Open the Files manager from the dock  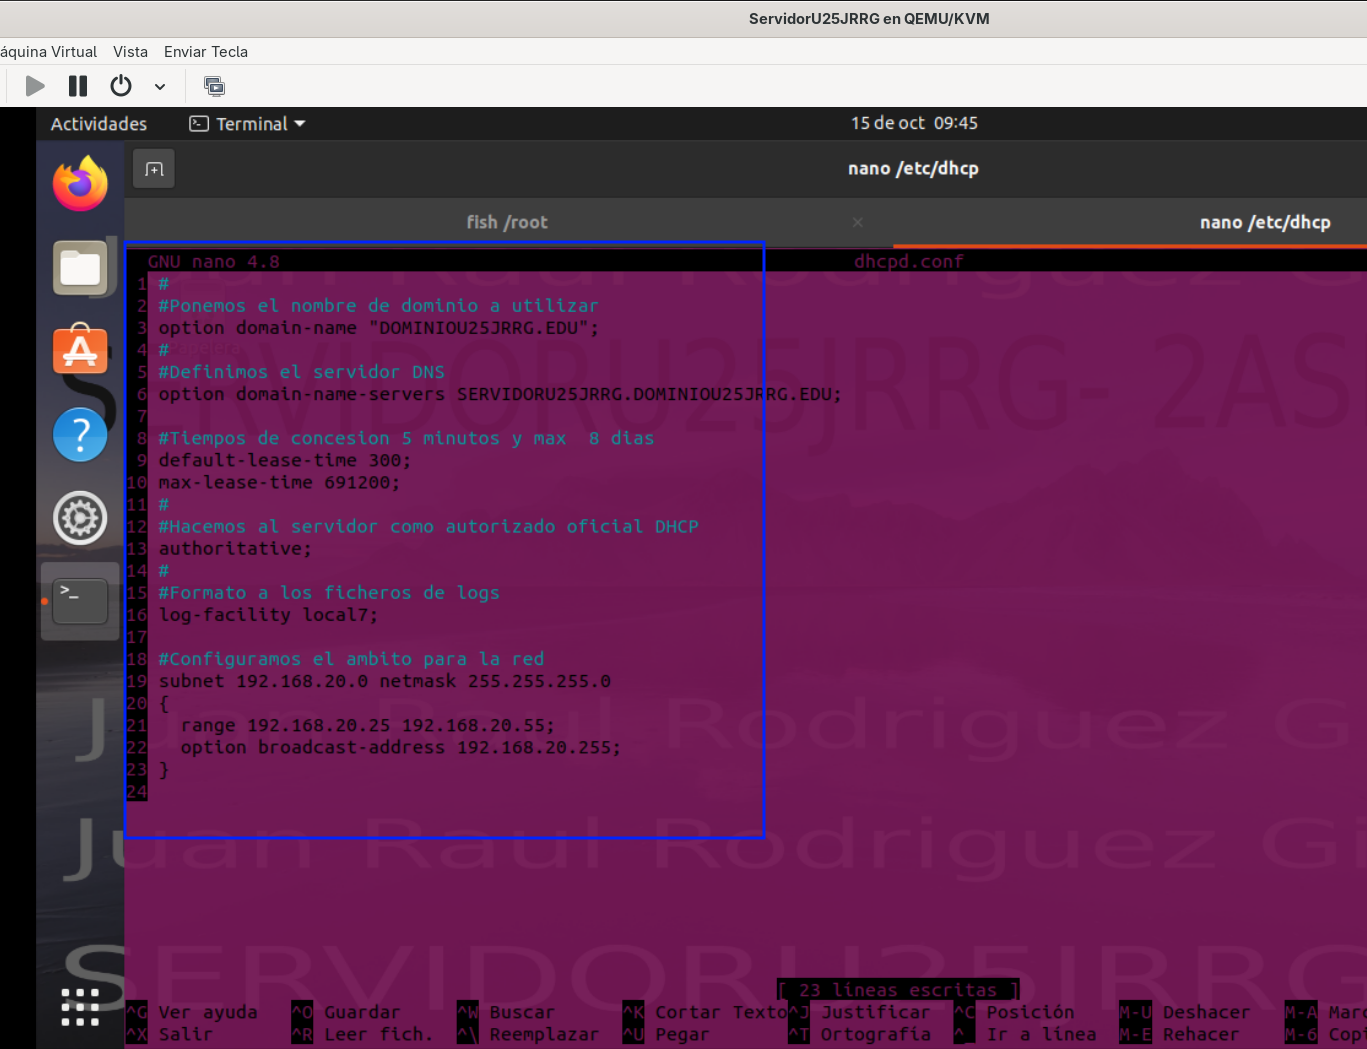80,268
